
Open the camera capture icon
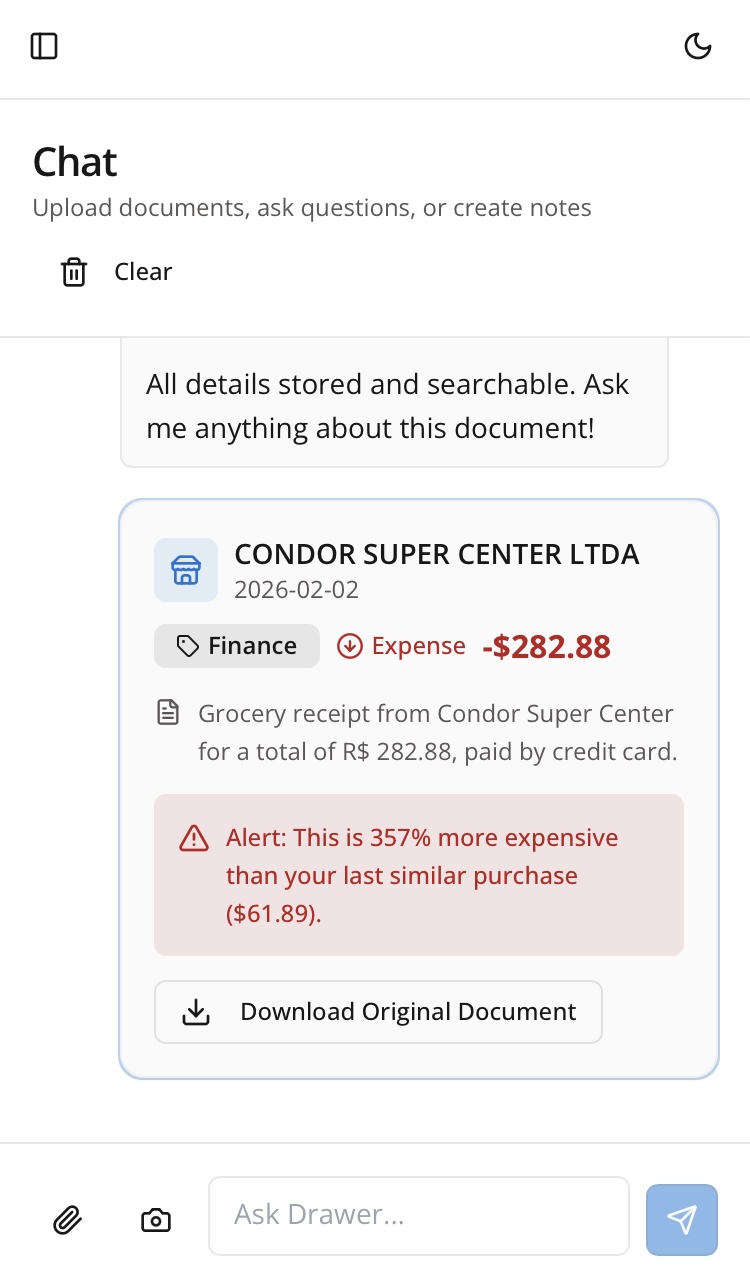pyautogui.click(x=155, y=1220)
